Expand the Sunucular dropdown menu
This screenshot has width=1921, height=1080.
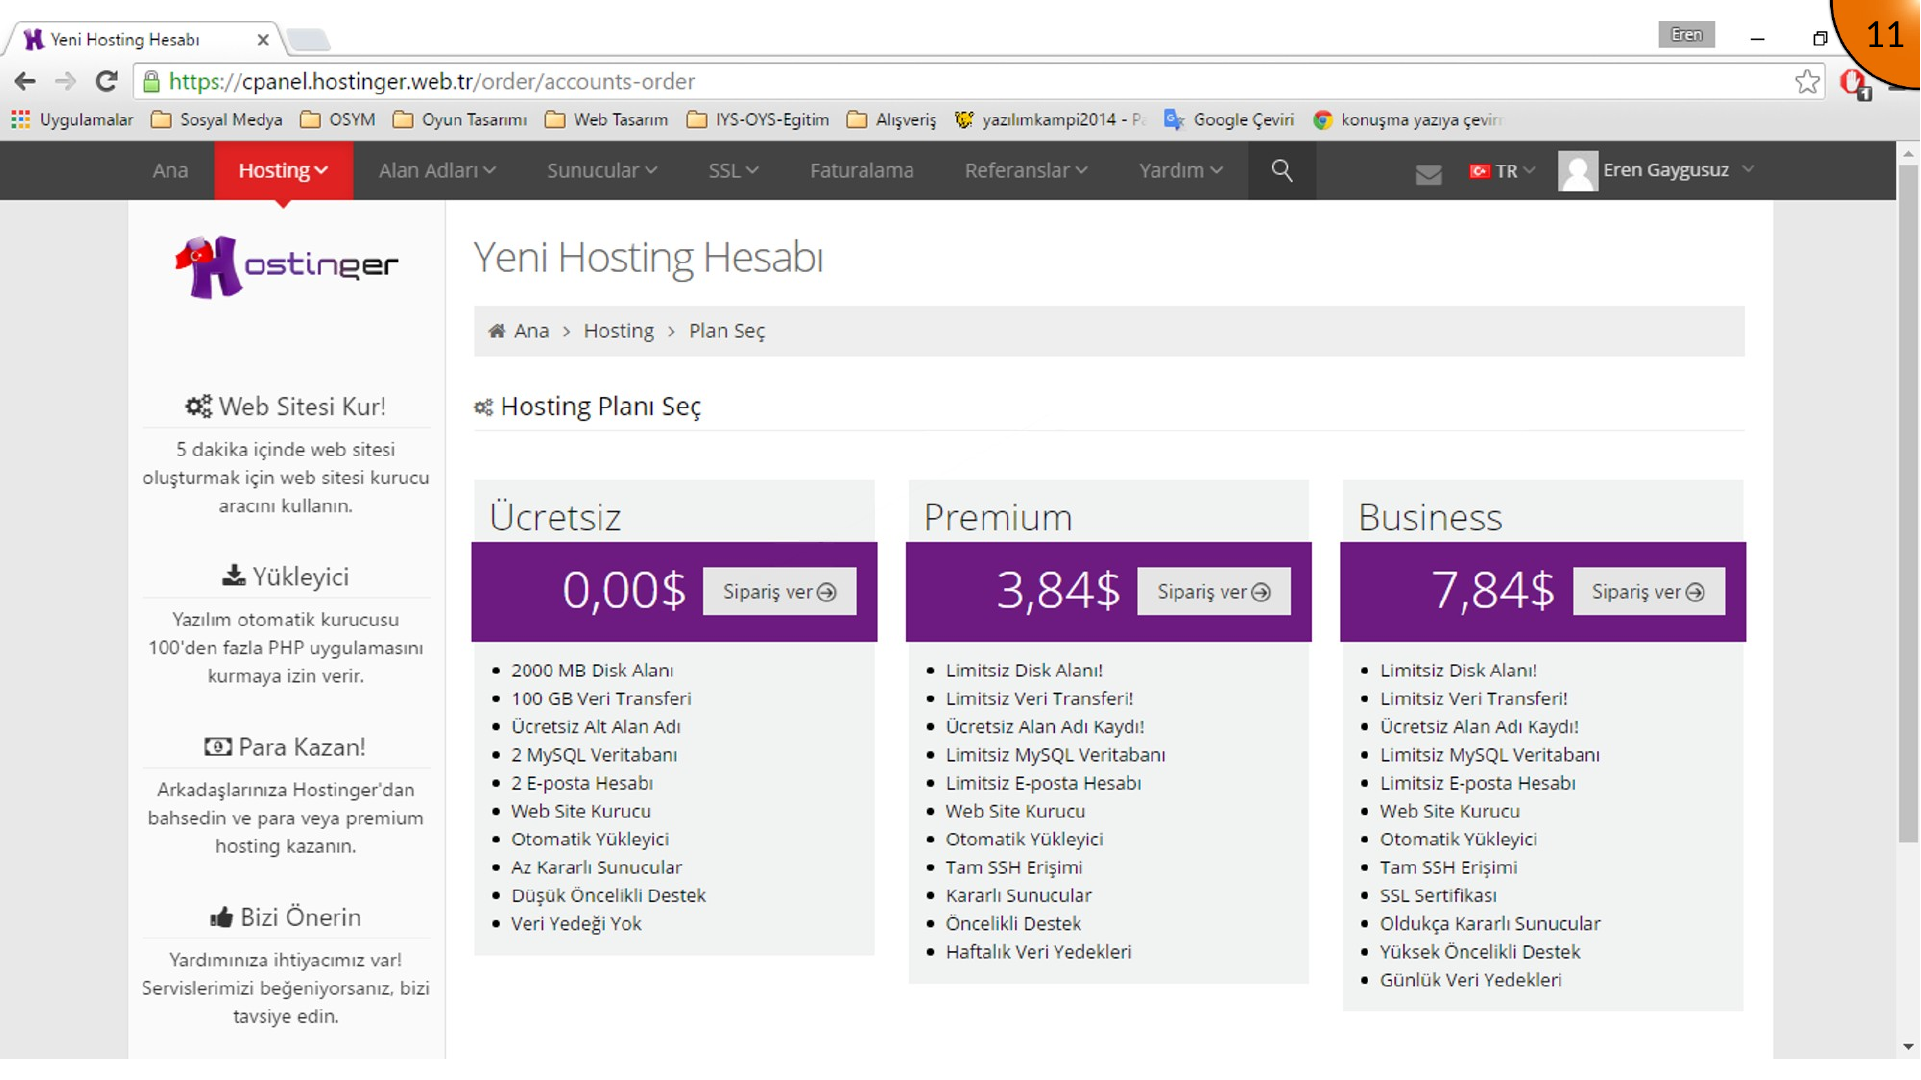click(x=602, y=171)
